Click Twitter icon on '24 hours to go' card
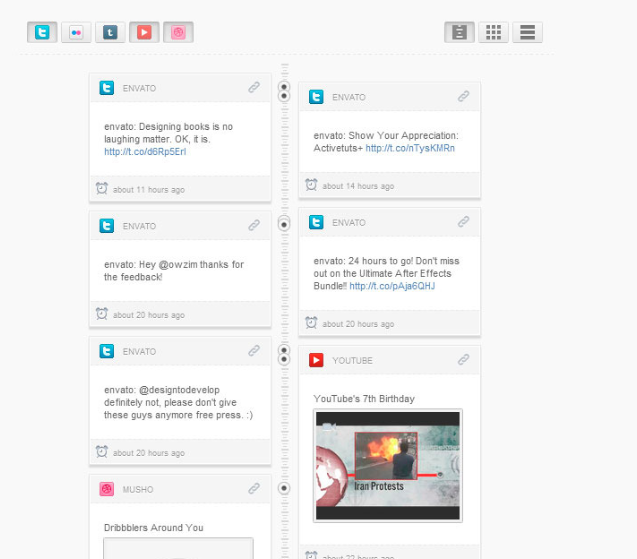The width and height of the screenshot is (637, 559). (316, 222)
